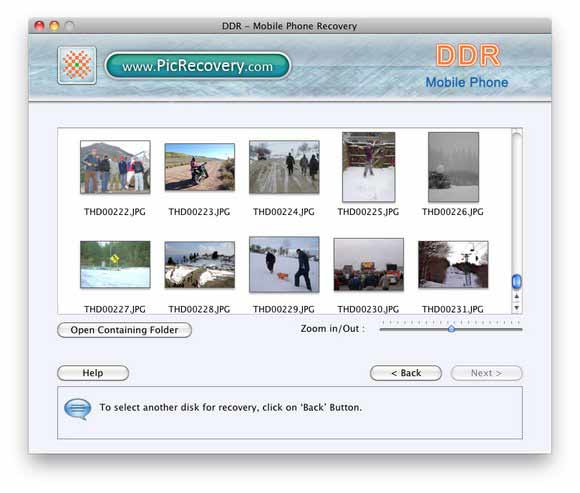Select thumbnail of THD00228.JPG
580x493 pixels.
click(199, 264)
